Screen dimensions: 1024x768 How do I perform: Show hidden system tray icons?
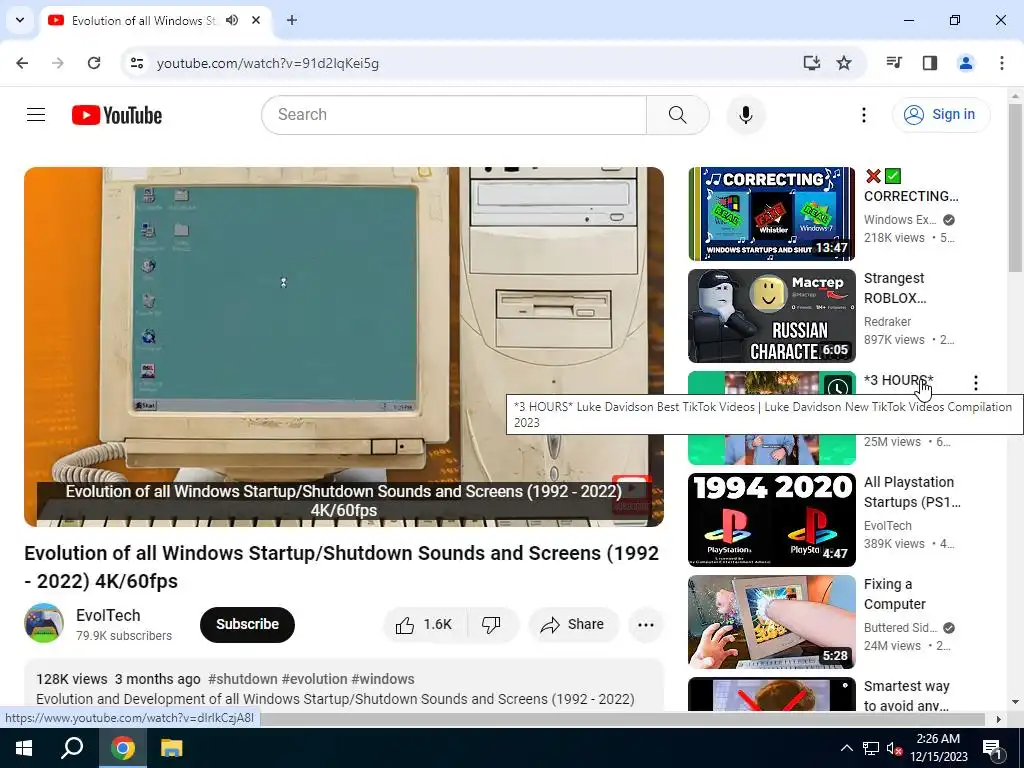(846, 748)
